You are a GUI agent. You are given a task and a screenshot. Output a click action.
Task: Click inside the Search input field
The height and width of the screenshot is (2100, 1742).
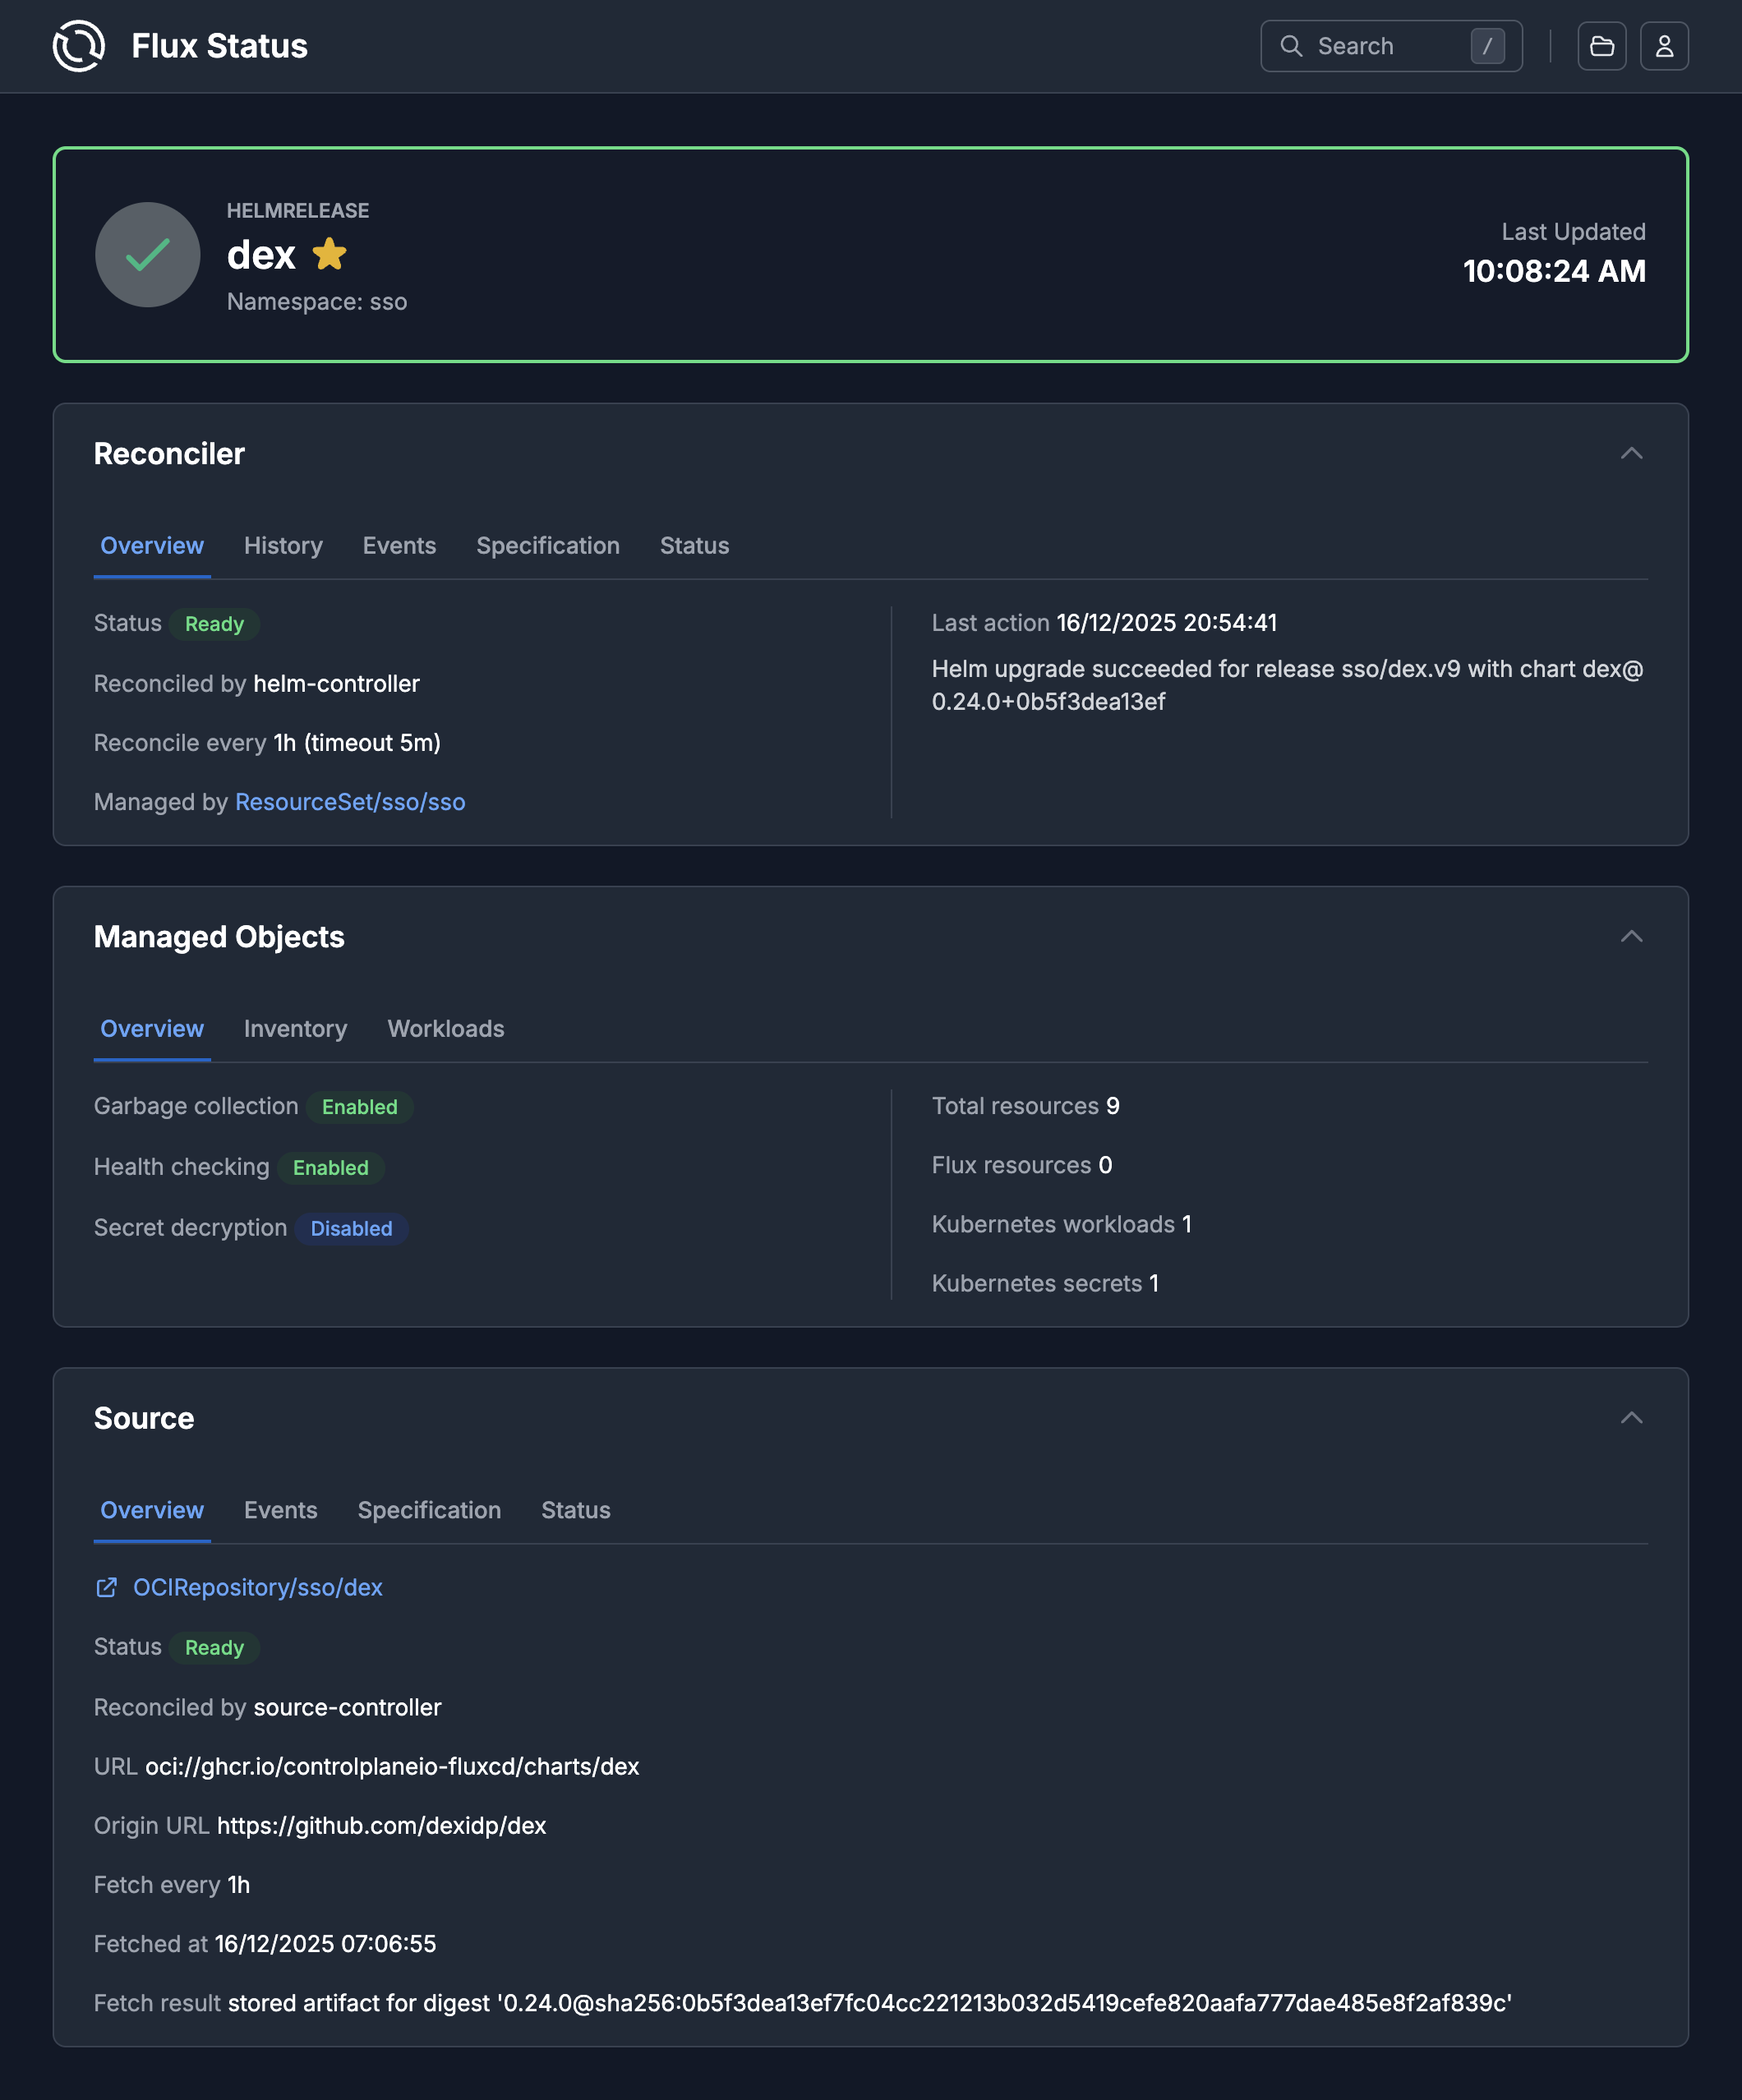[x=1390, y=46]
